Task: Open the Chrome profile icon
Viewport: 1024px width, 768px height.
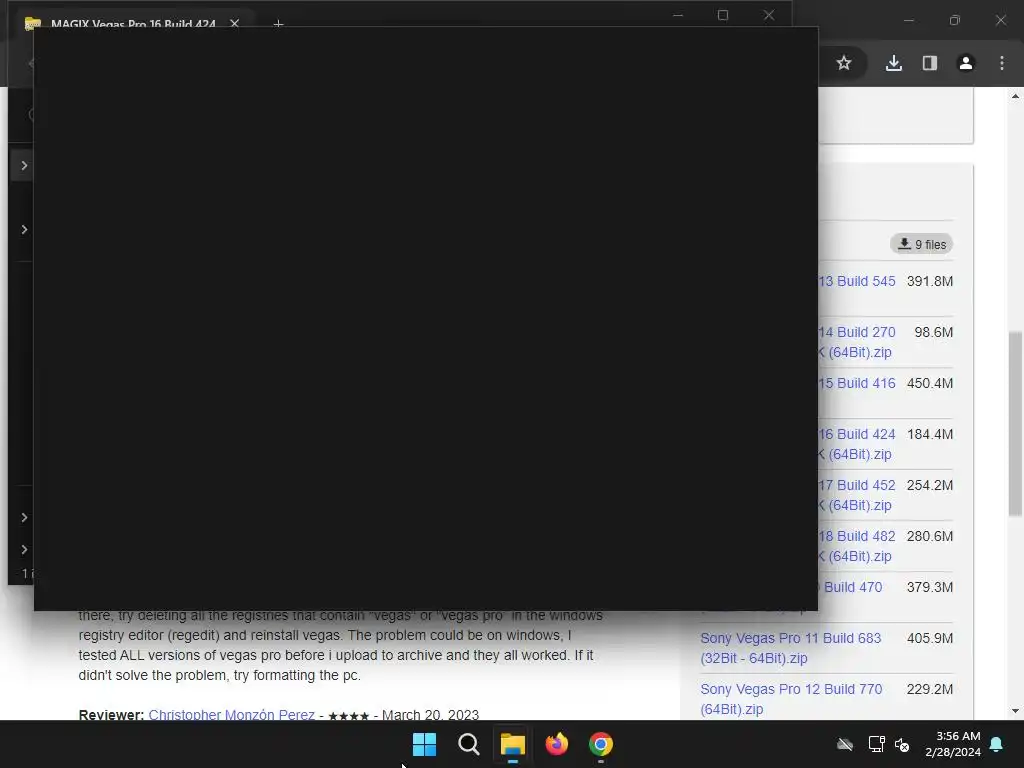Action: coord(966,63)
